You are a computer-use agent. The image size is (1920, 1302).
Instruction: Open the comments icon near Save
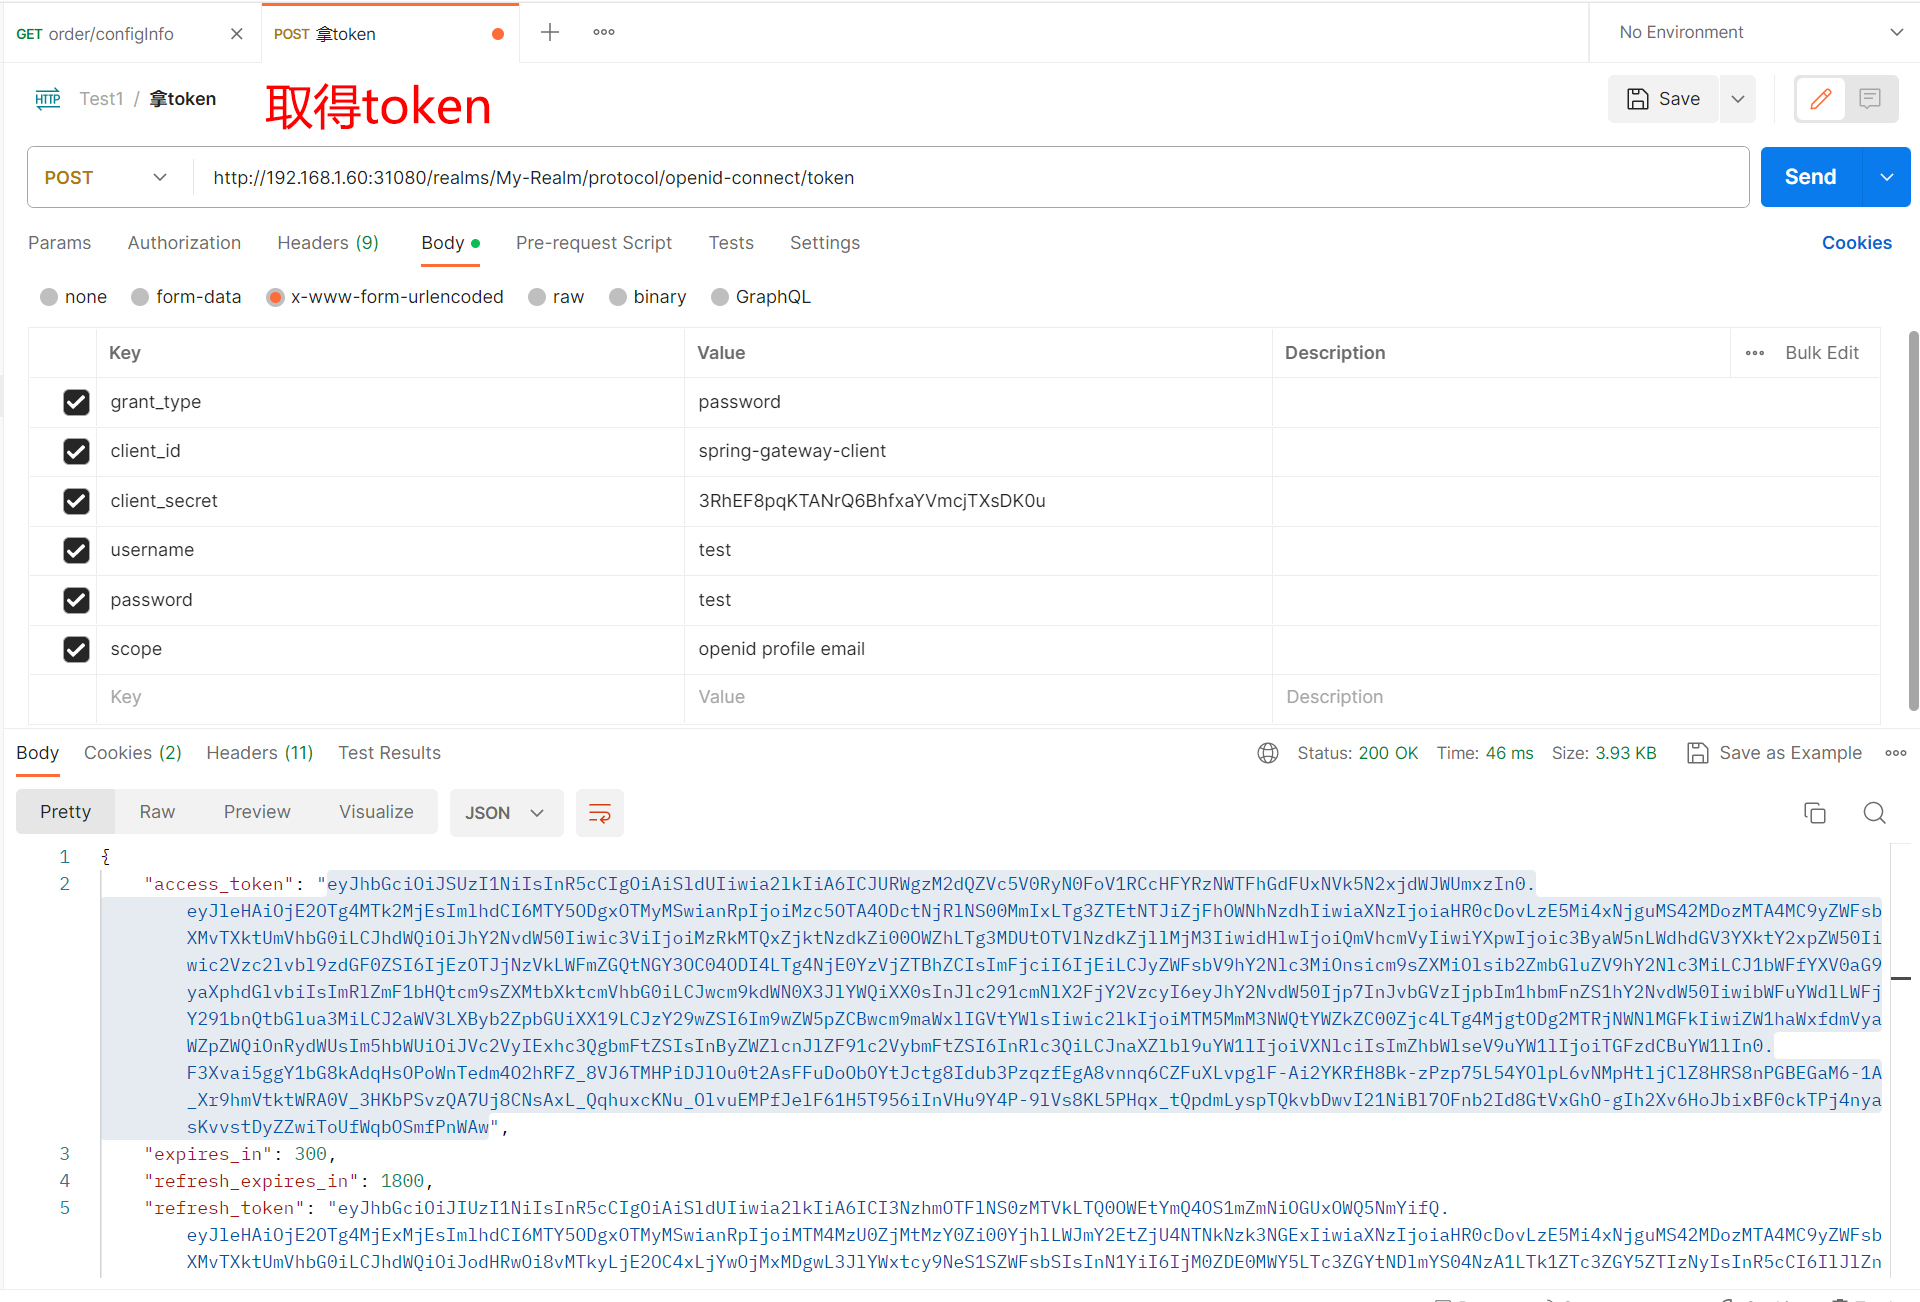(x=1870, y=99)
